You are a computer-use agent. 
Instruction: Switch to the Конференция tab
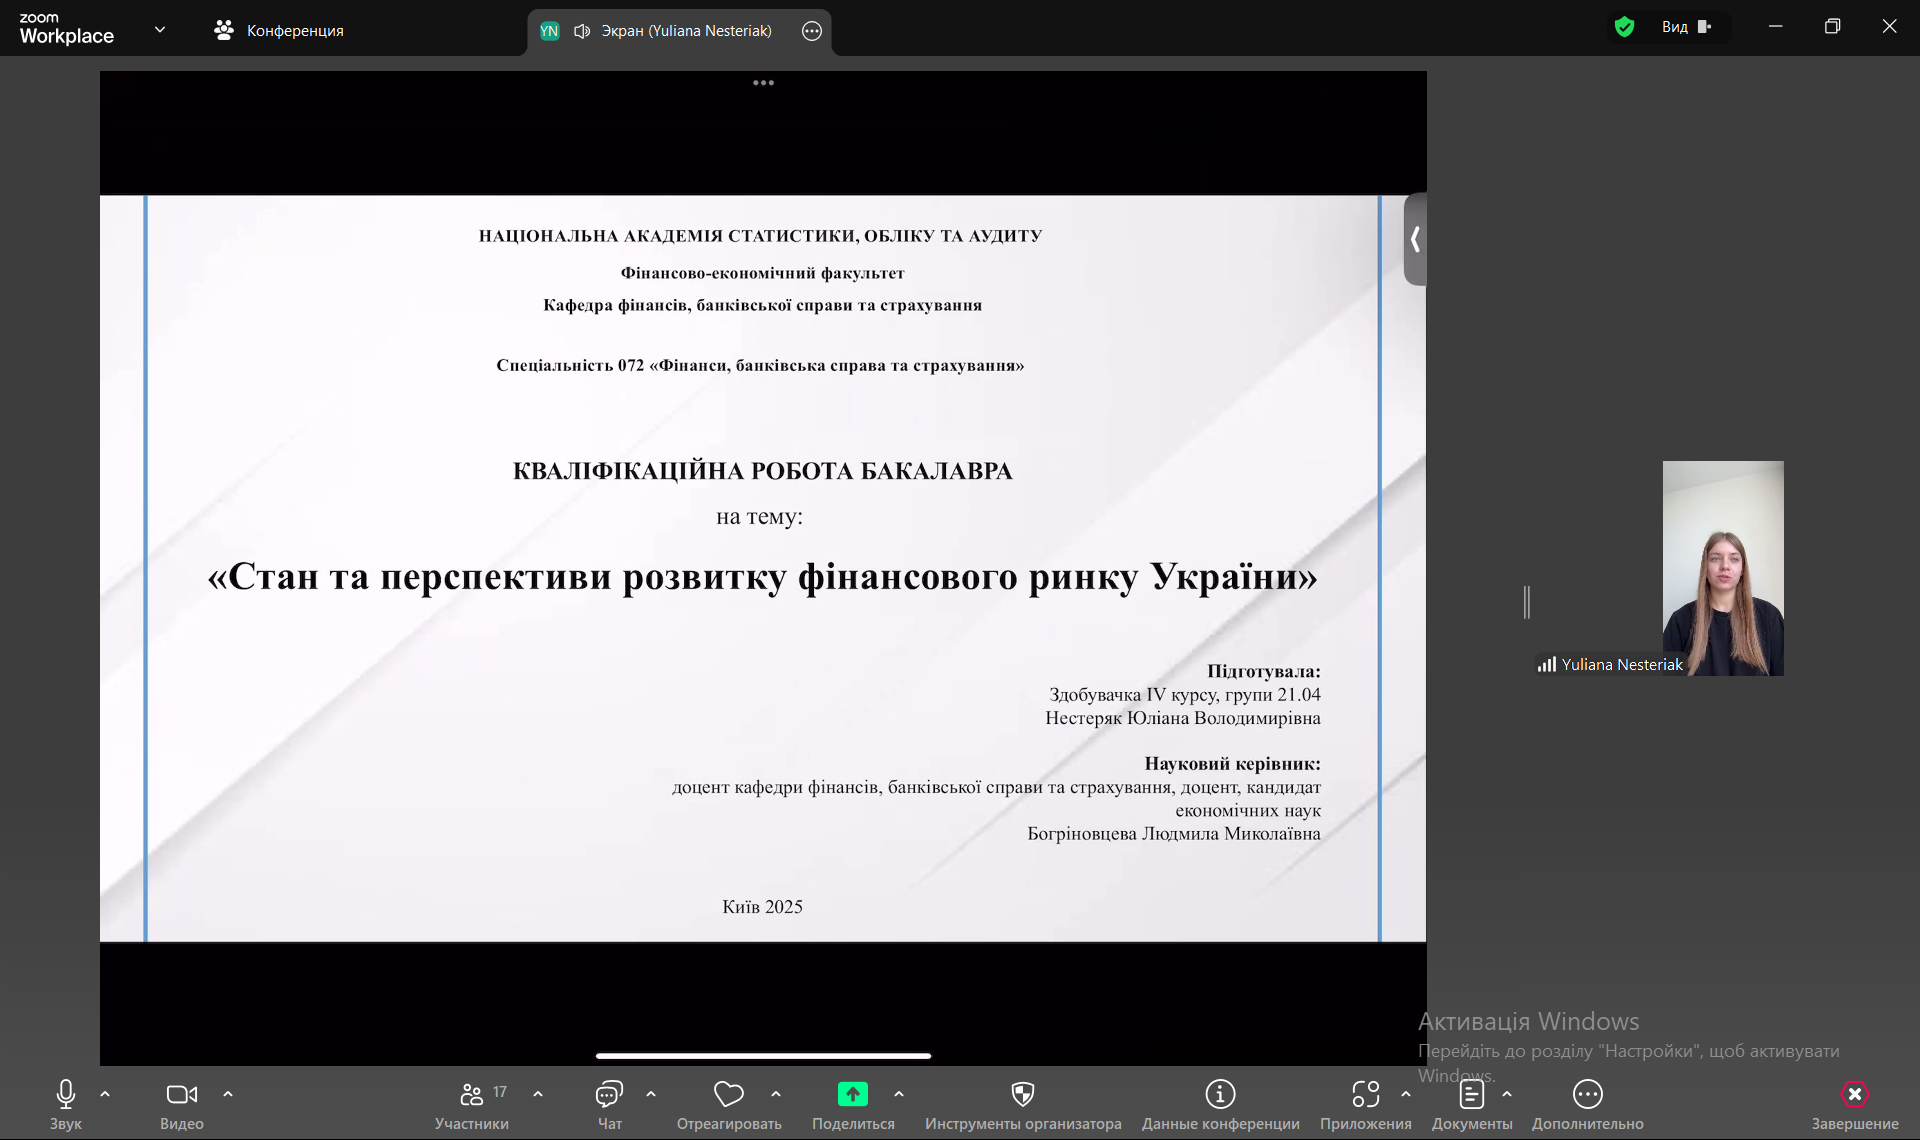tap(279, 31)
